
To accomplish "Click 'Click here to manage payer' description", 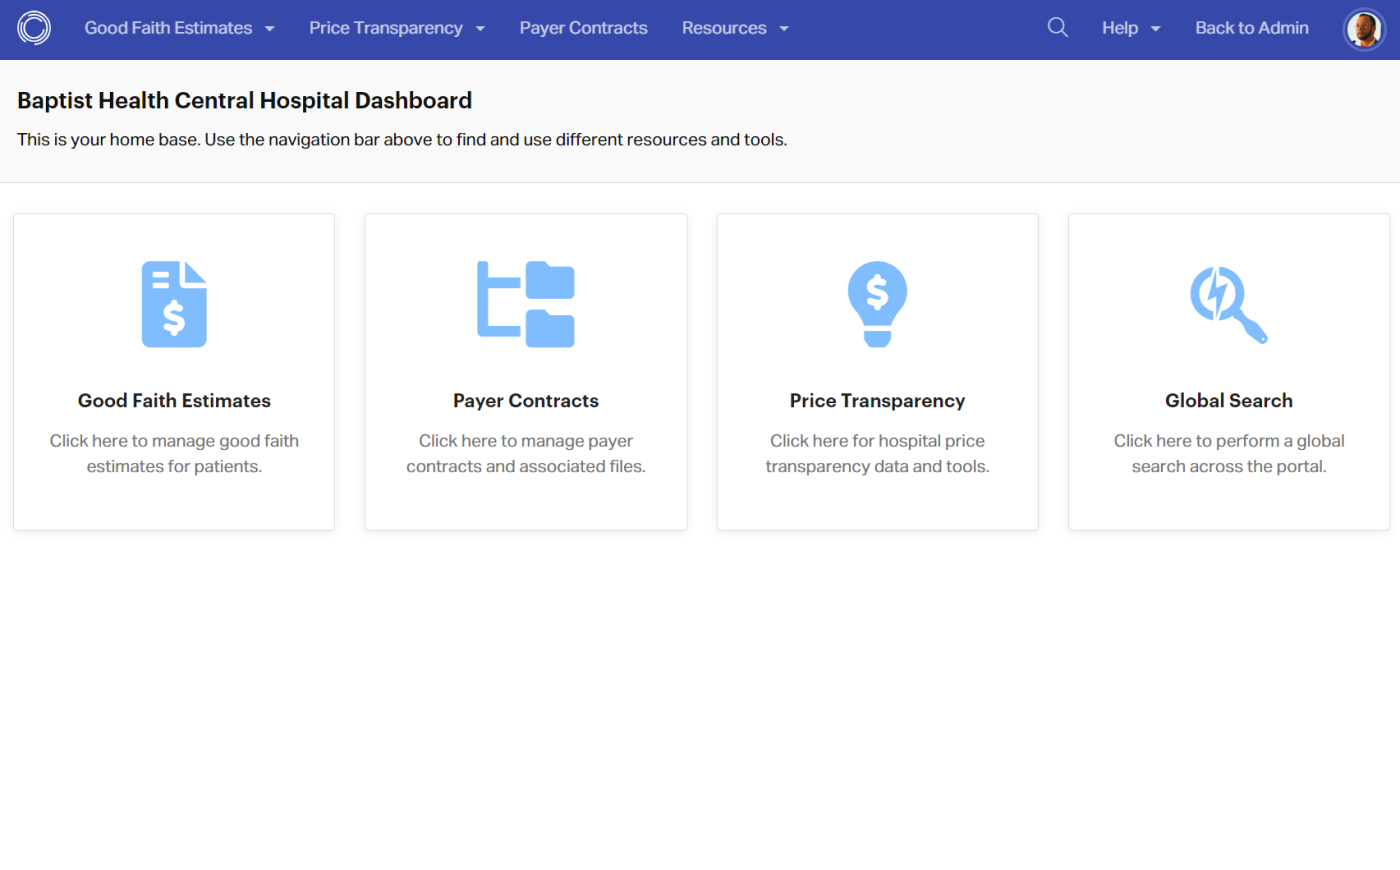I will pyautogui.click(x=526, y=453).
